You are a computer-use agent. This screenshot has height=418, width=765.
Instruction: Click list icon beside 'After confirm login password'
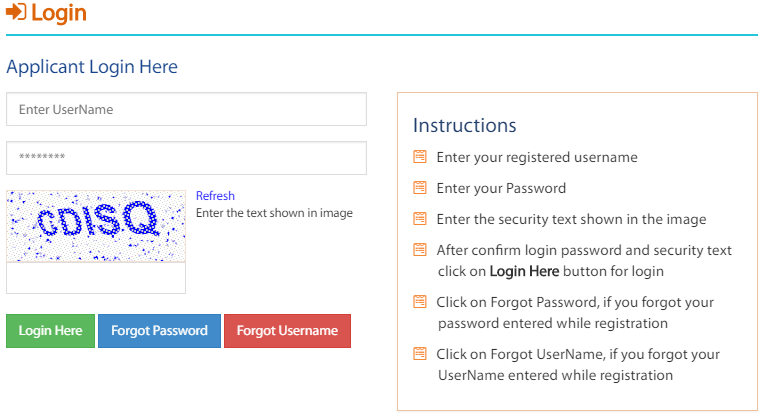420,250
